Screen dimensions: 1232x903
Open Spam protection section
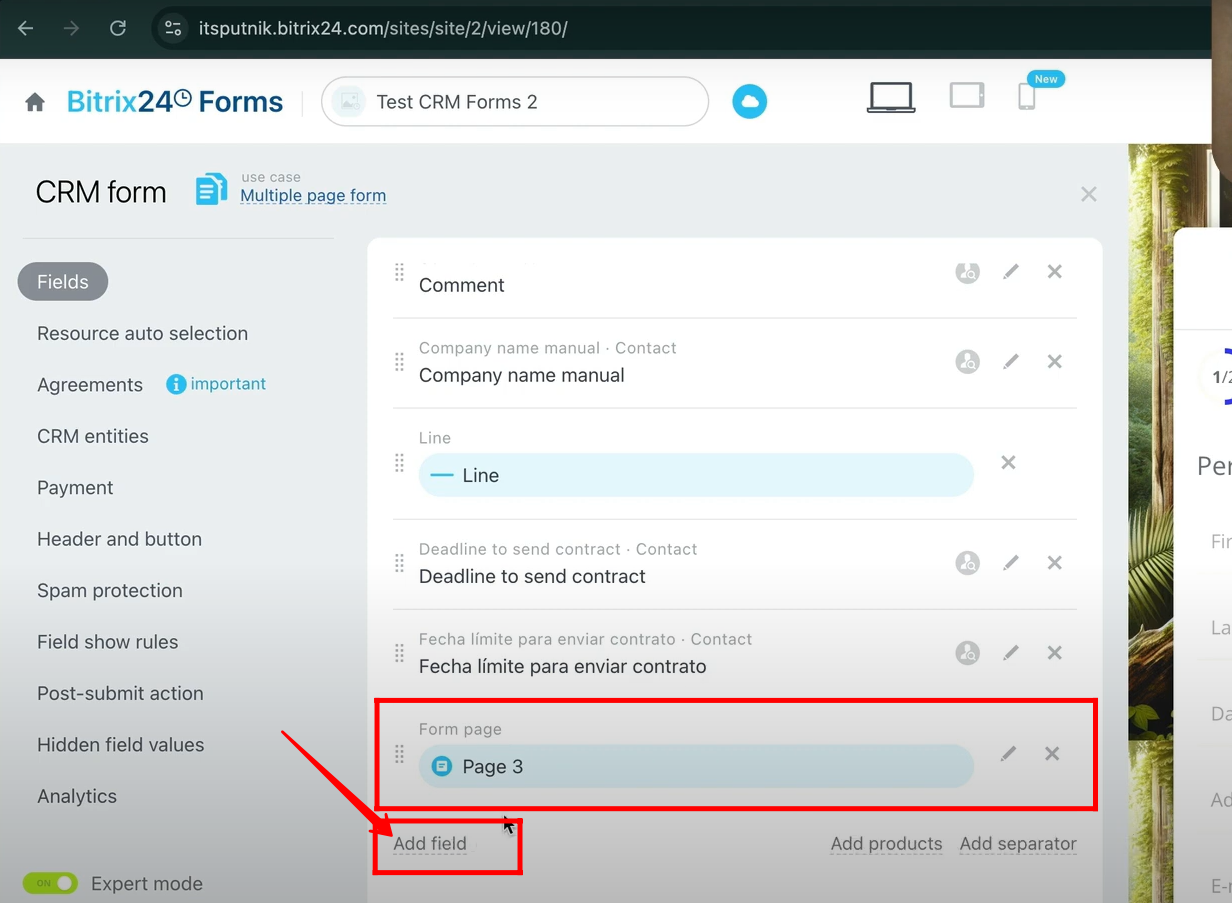pos(110,590)
